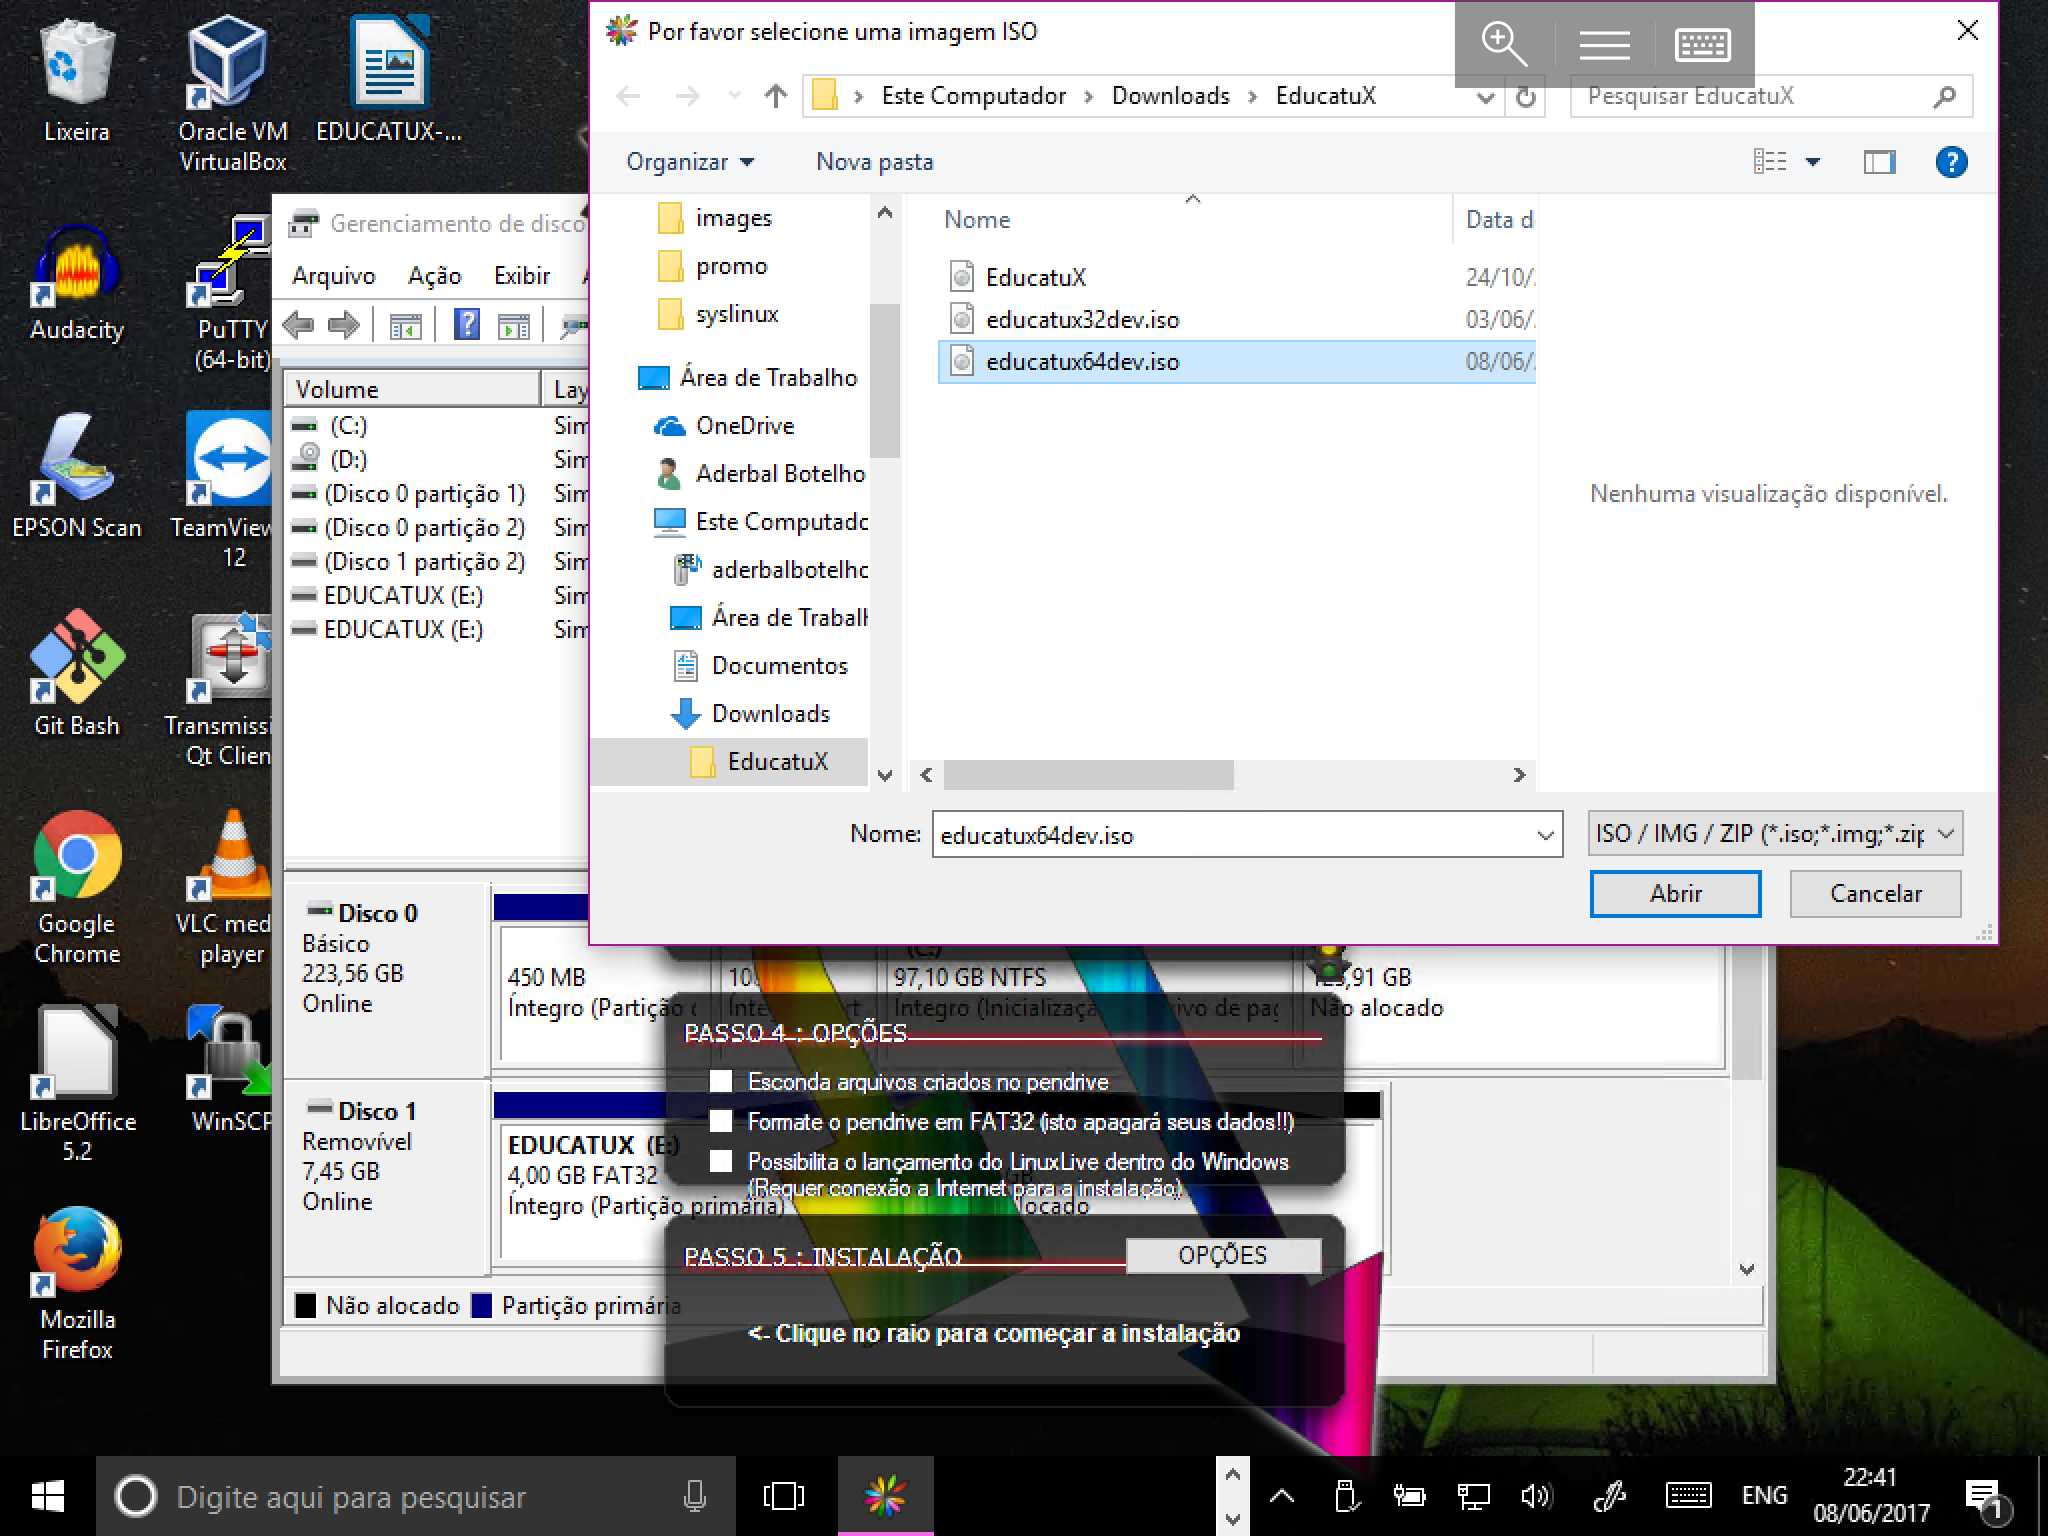
Task: Open the view options dropdown arrow
Action: 1813,162
